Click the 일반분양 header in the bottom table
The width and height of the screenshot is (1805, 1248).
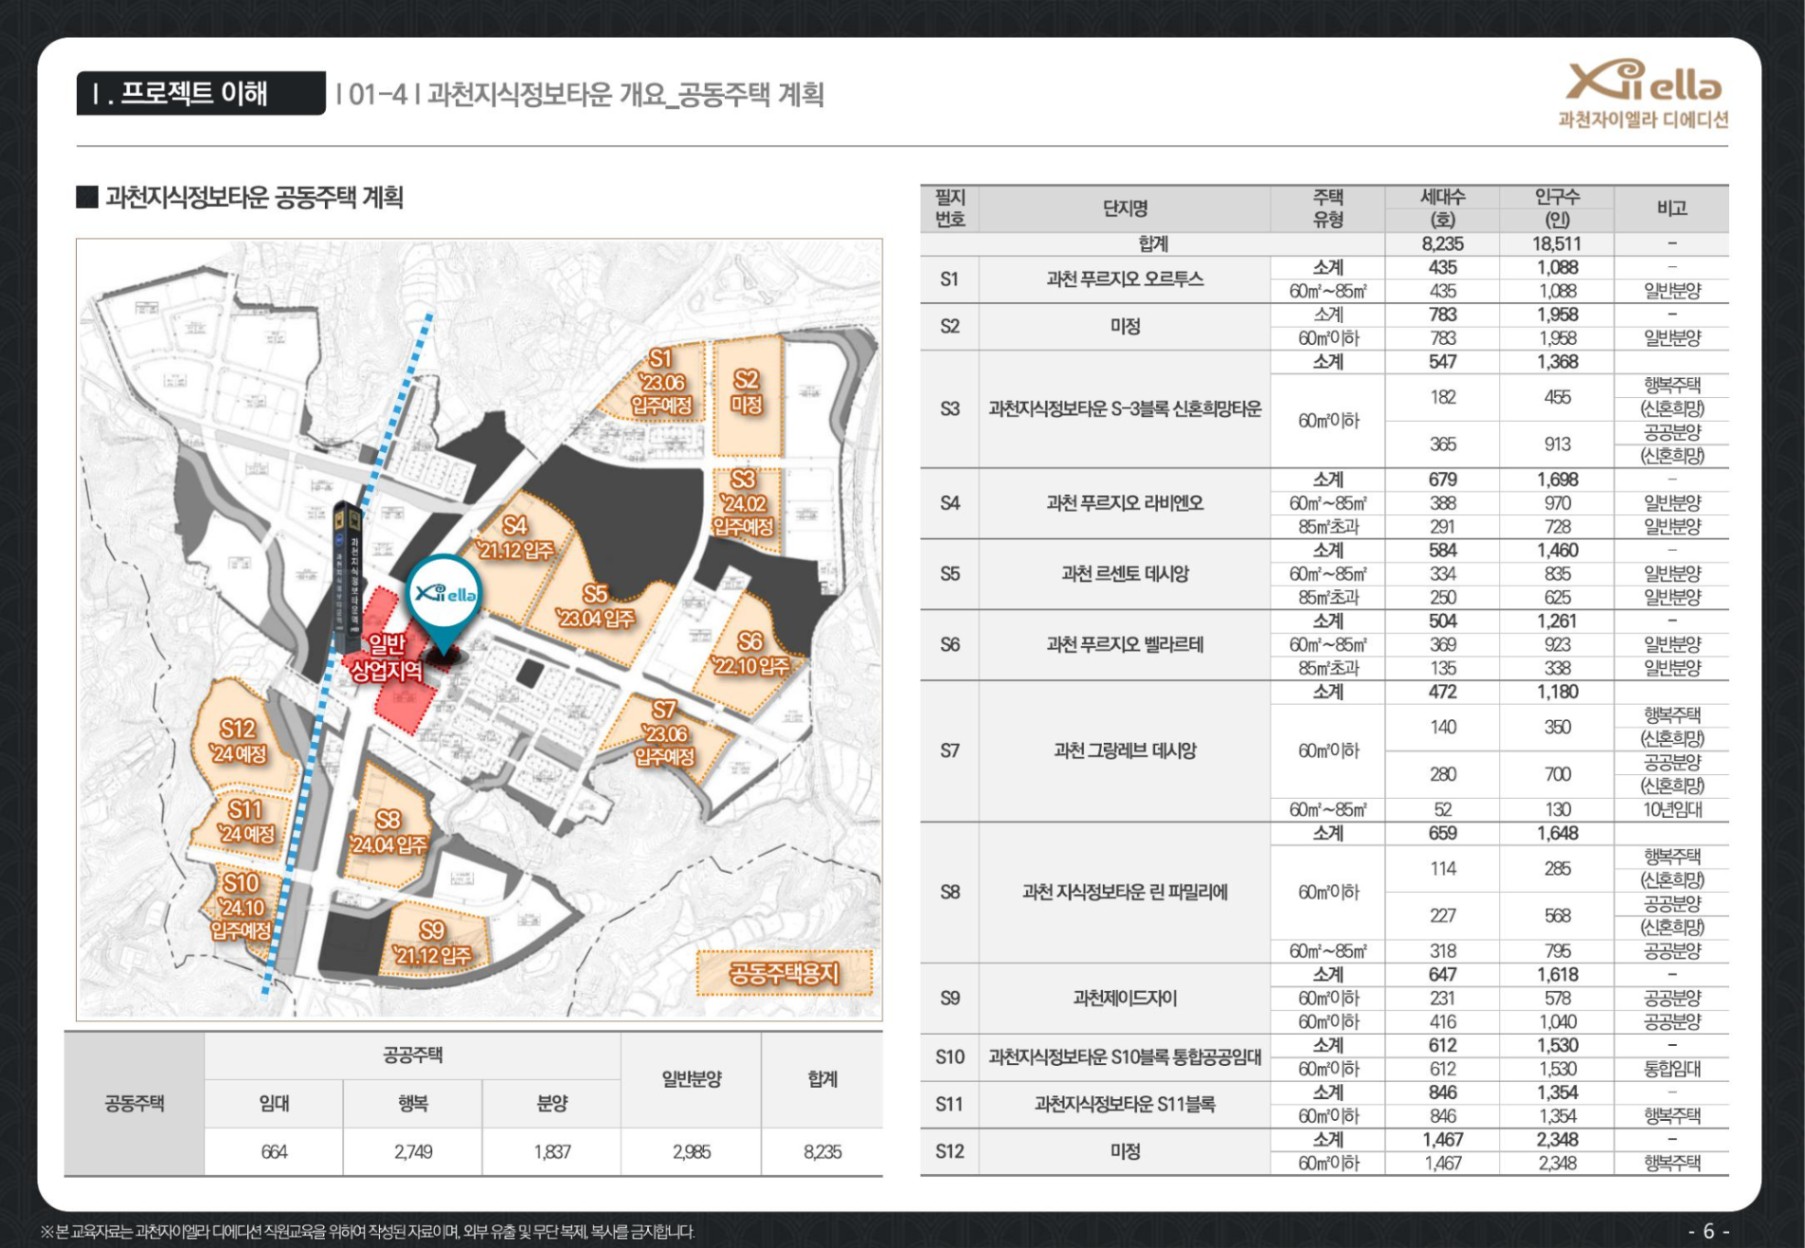[691, 1079]
